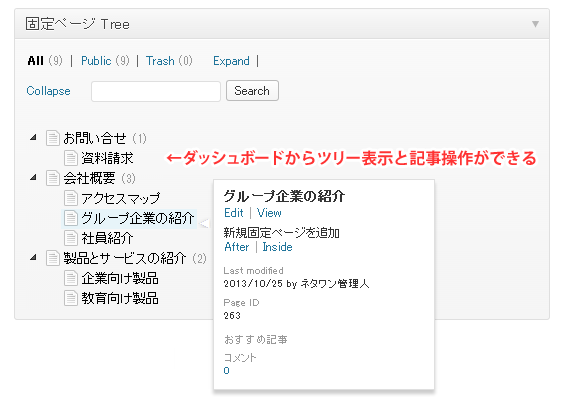
Task: Select 資料請求 page in tree
Action: pyautogui.click(x=107, y=158)
